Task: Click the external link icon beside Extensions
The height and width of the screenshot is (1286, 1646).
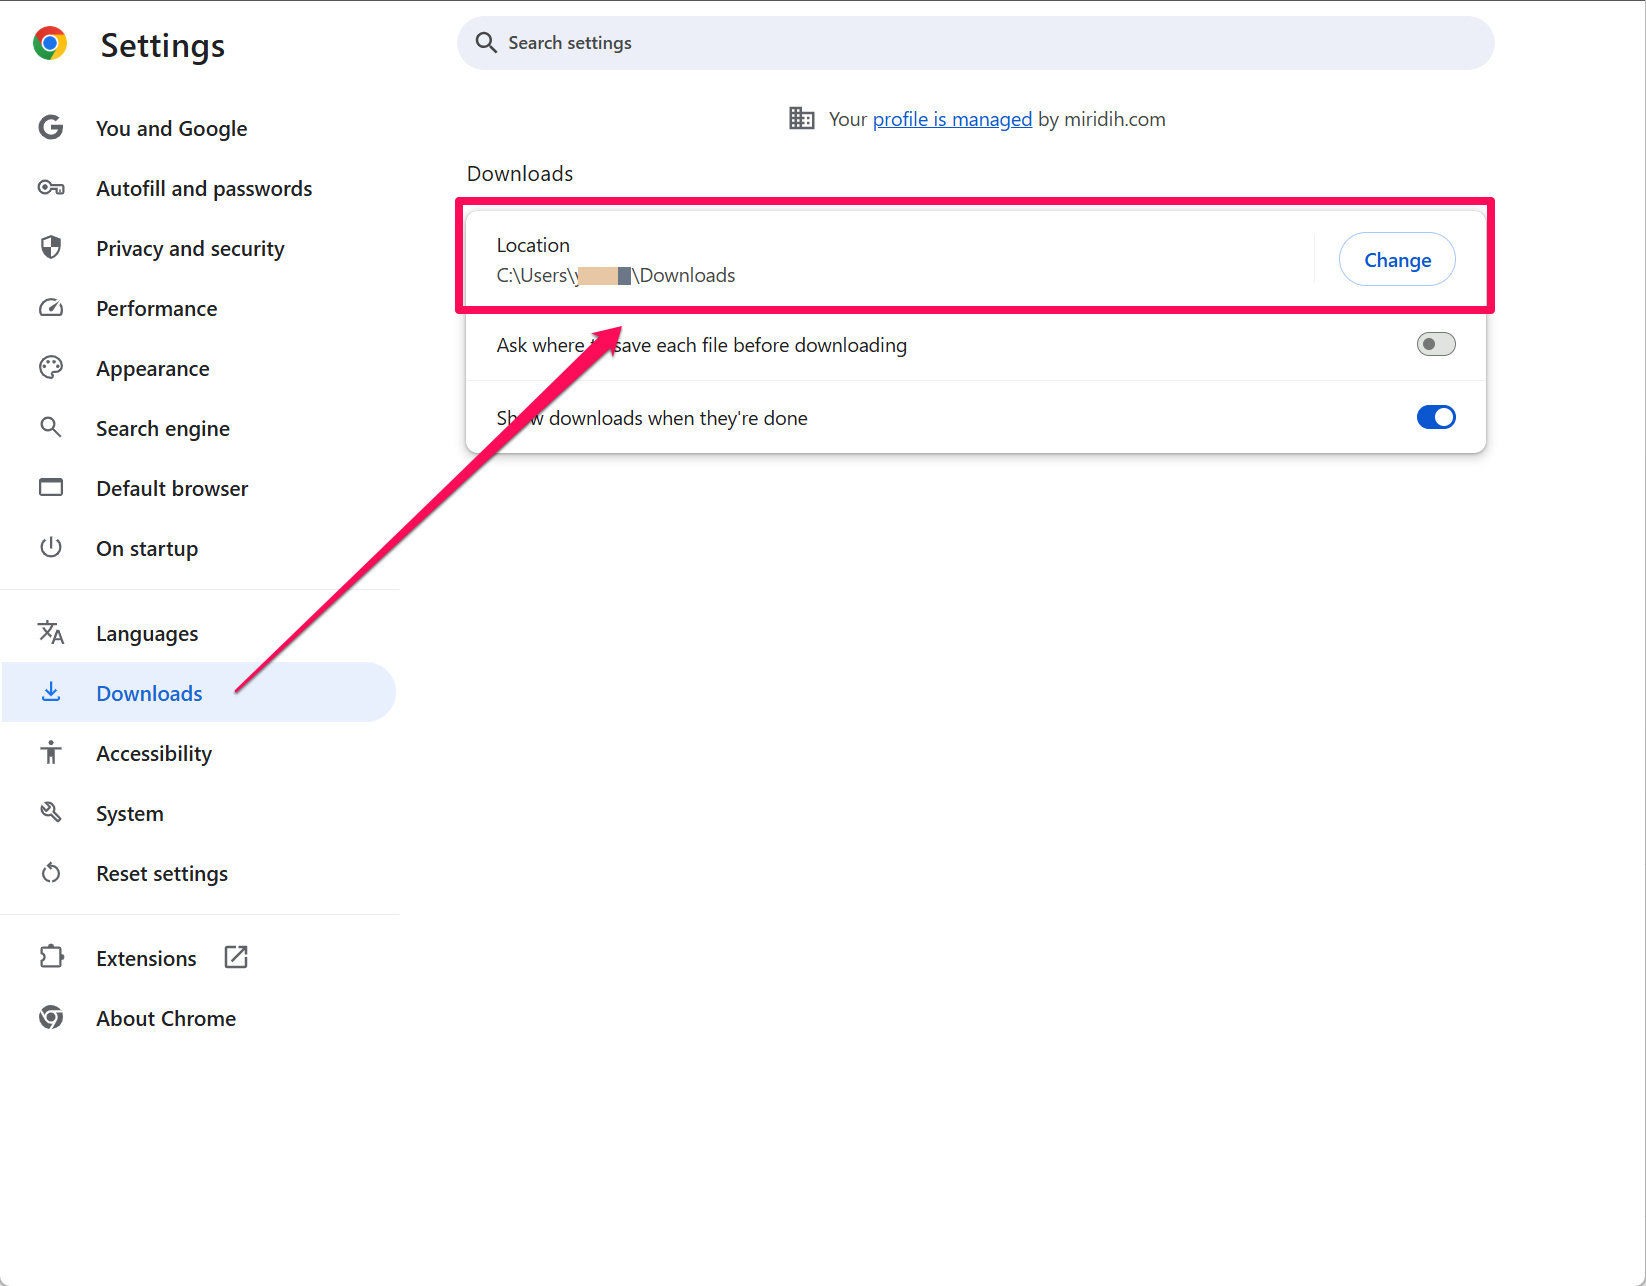Action: pyautogui.click(x=236, y=958)
